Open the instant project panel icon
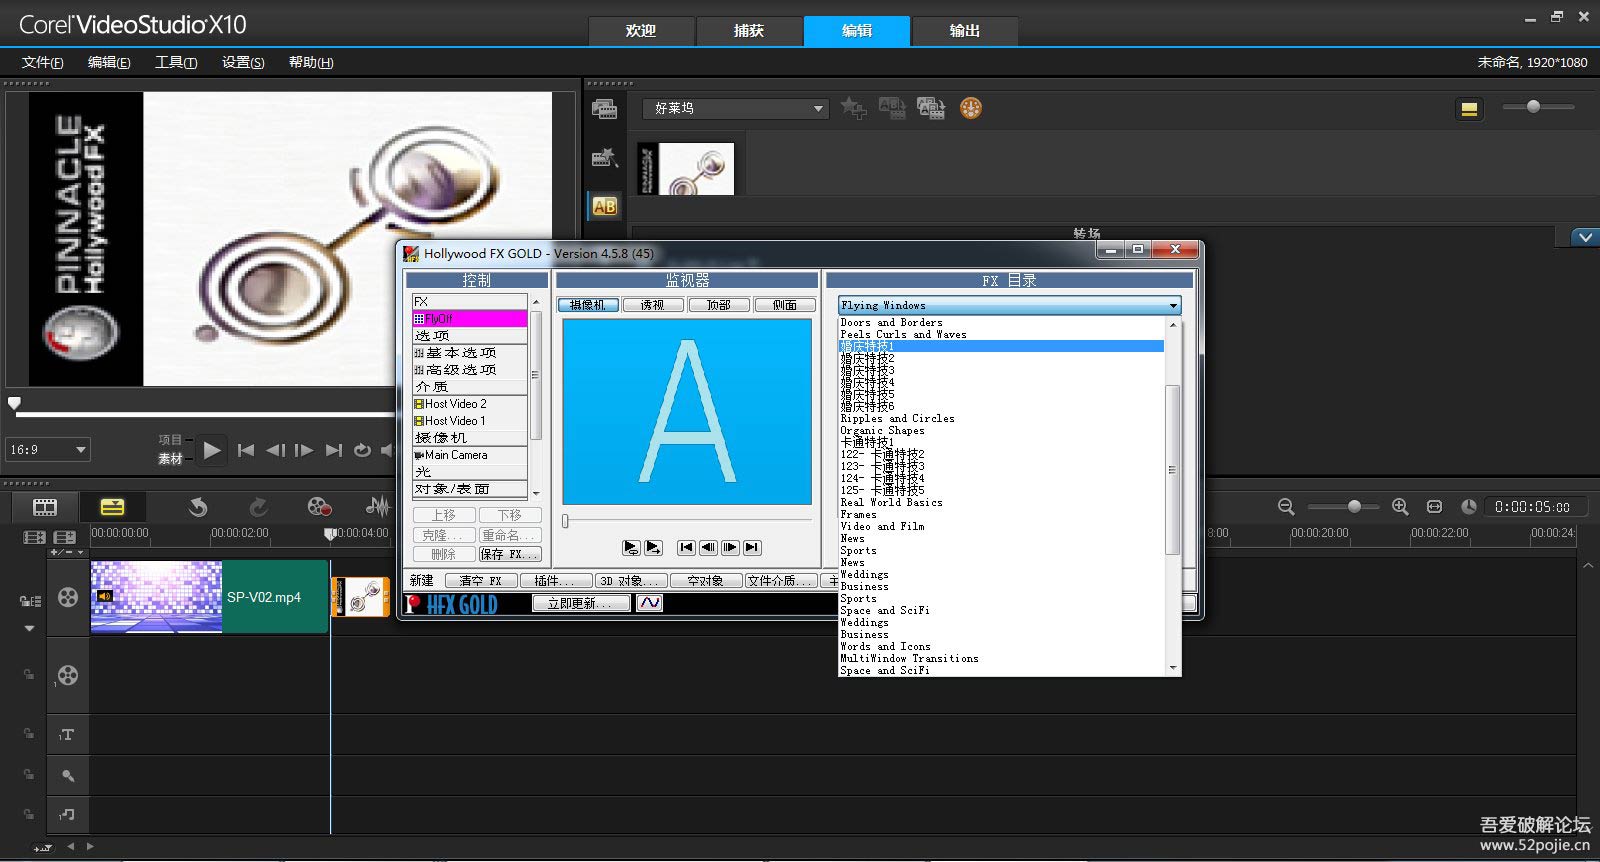 (604, 157)
